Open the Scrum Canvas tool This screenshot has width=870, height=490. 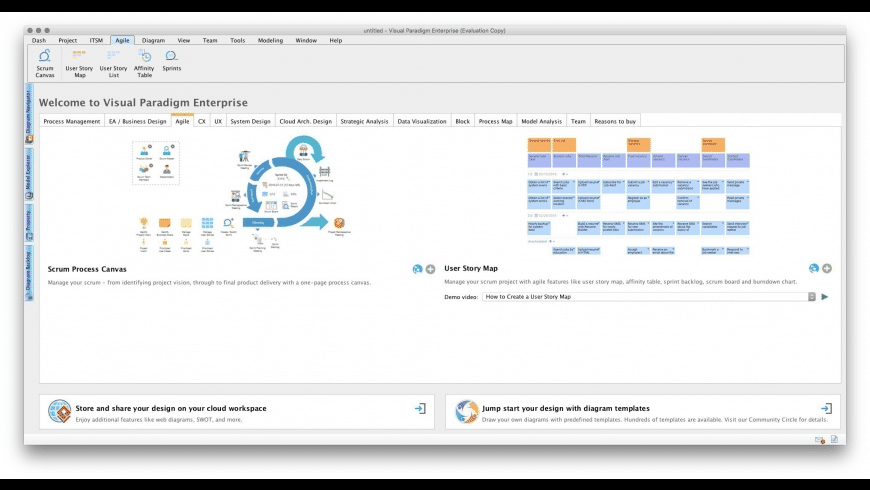(x=45, y=63)
